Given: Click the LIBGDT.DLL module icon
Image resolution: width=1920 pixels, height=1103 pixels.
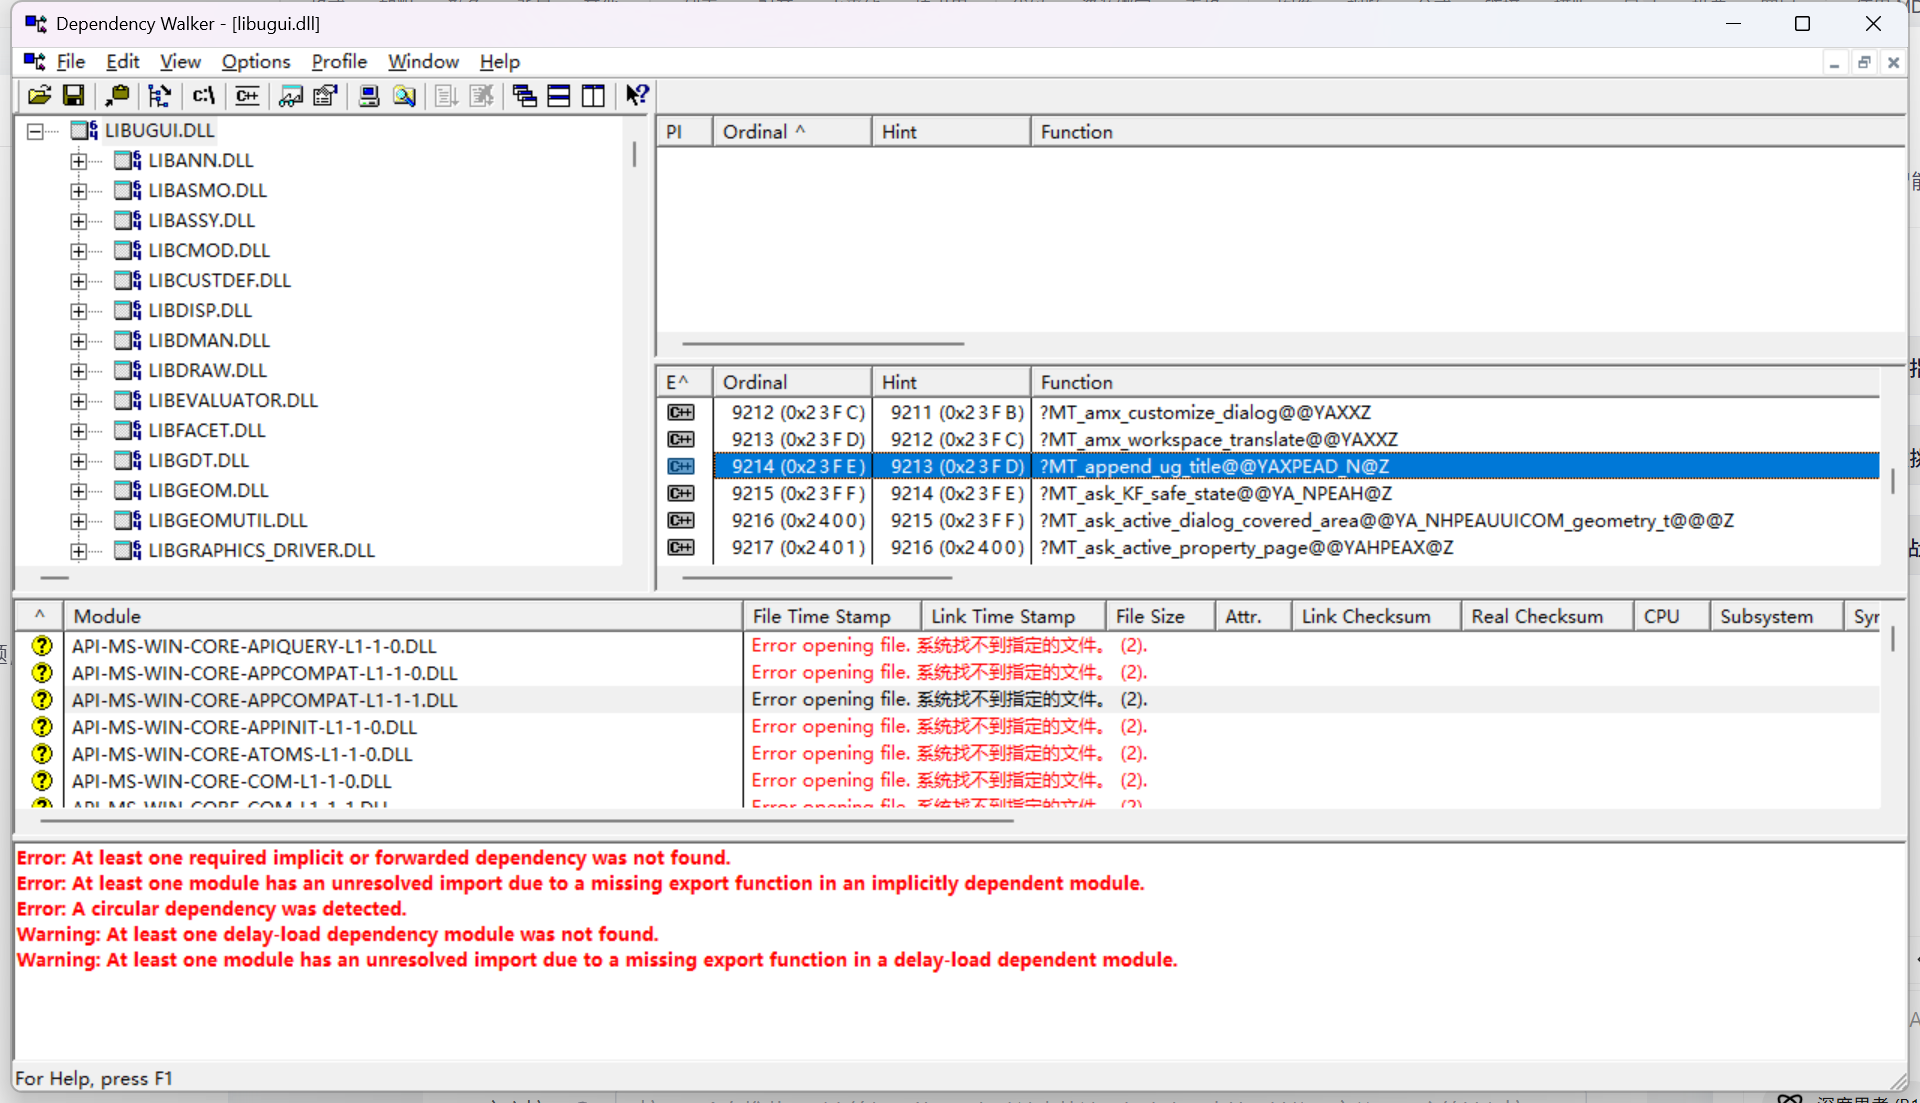Looking at the screenshot, I should click(x=128, y=460).
